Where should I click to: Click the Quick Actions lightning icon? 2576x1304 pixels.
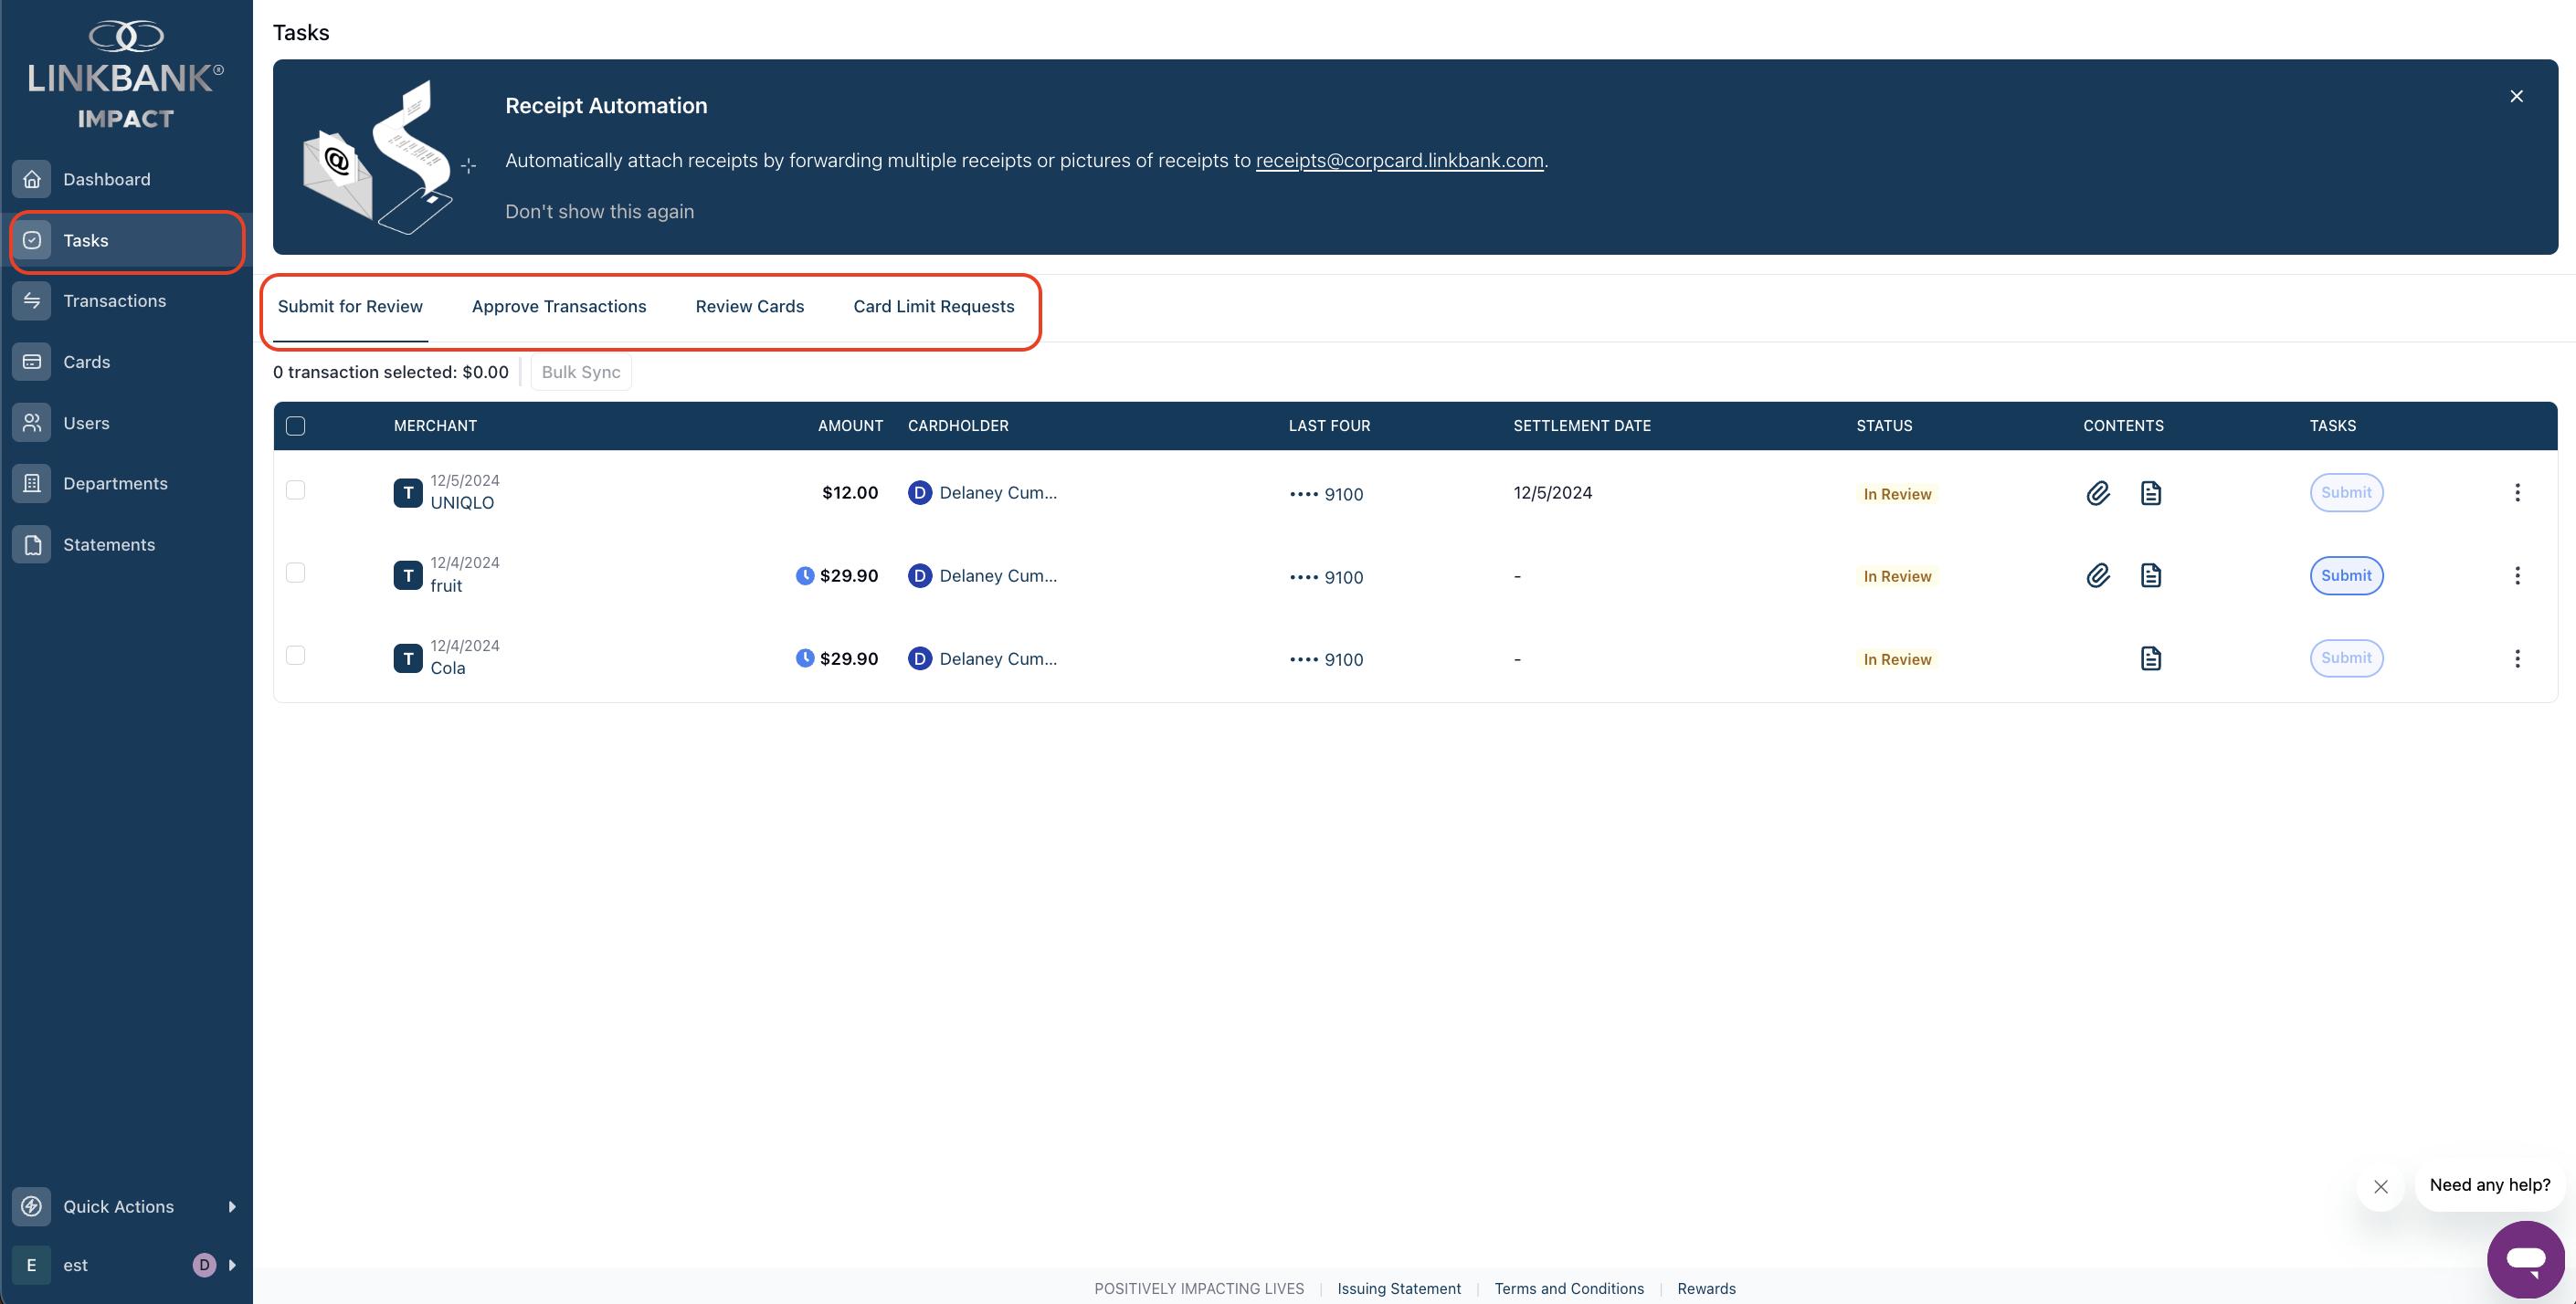(32, 1206)
